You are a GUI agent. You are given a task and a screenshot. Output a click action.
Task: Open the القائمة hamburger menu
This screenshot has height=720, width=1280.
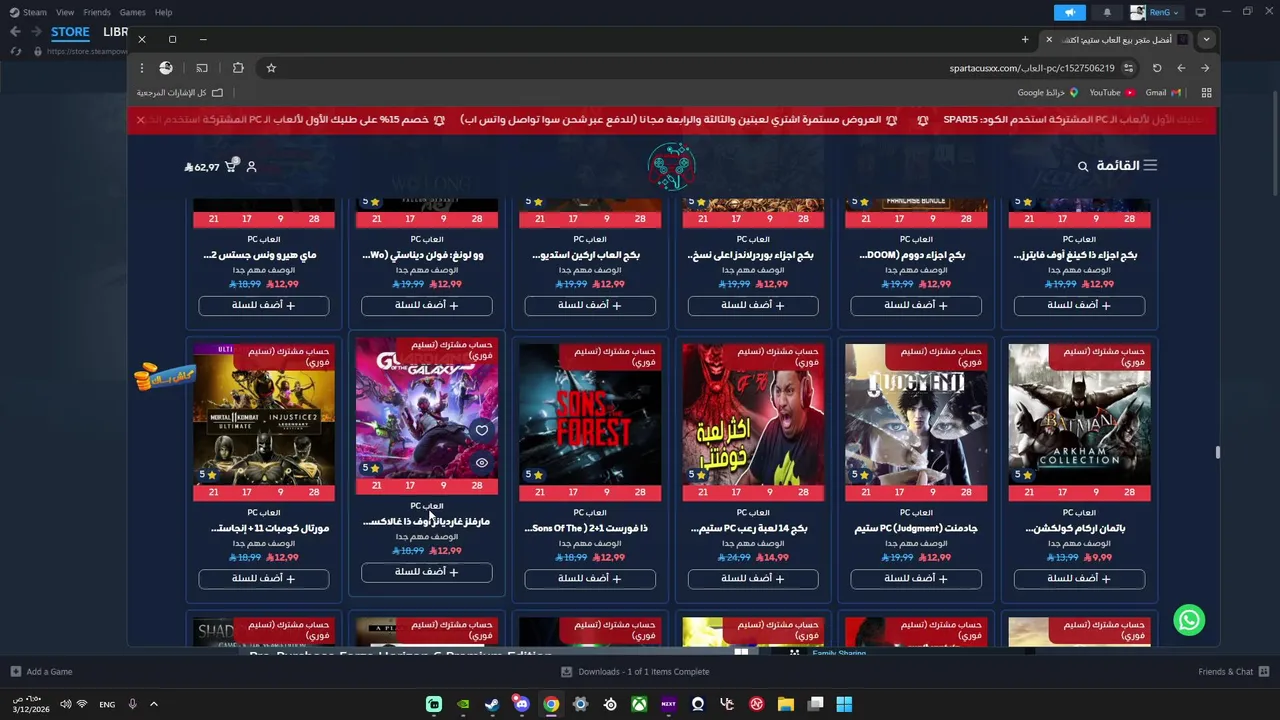click(1126, 166)
